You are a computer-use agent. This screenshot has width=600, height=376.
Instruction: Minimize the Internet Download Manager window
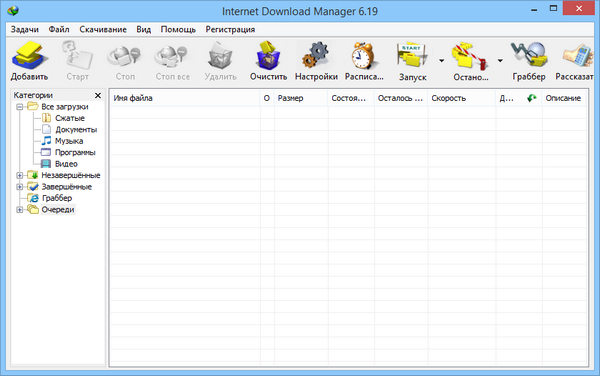click(x=534, y=9)
